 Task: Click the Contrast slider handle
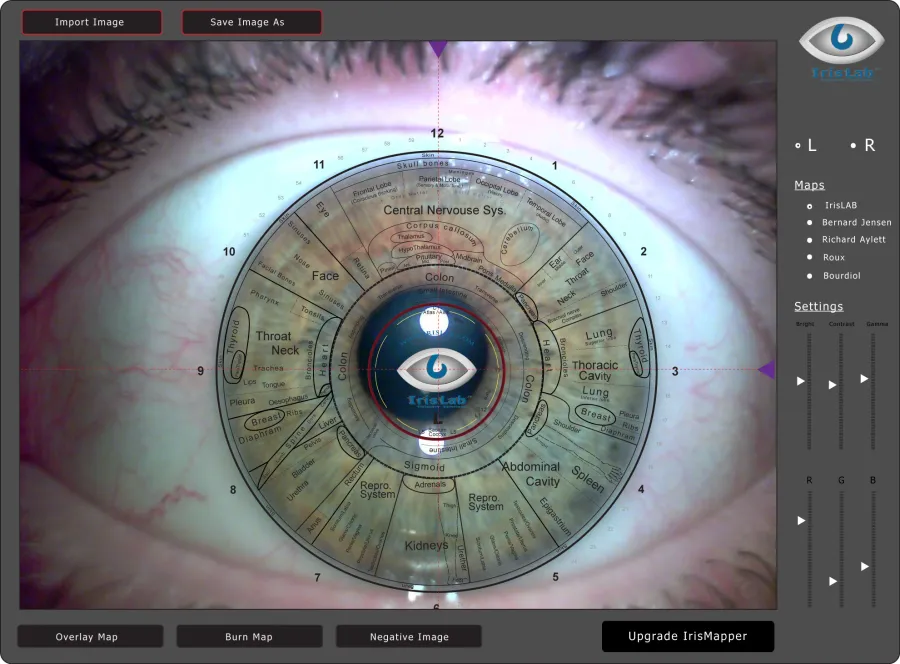pyautogui.click(x=832, y=385)
